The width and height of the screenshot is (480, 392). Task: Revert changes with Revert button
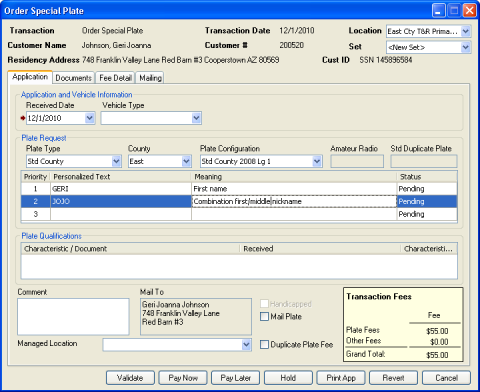(x=394, y=378)
